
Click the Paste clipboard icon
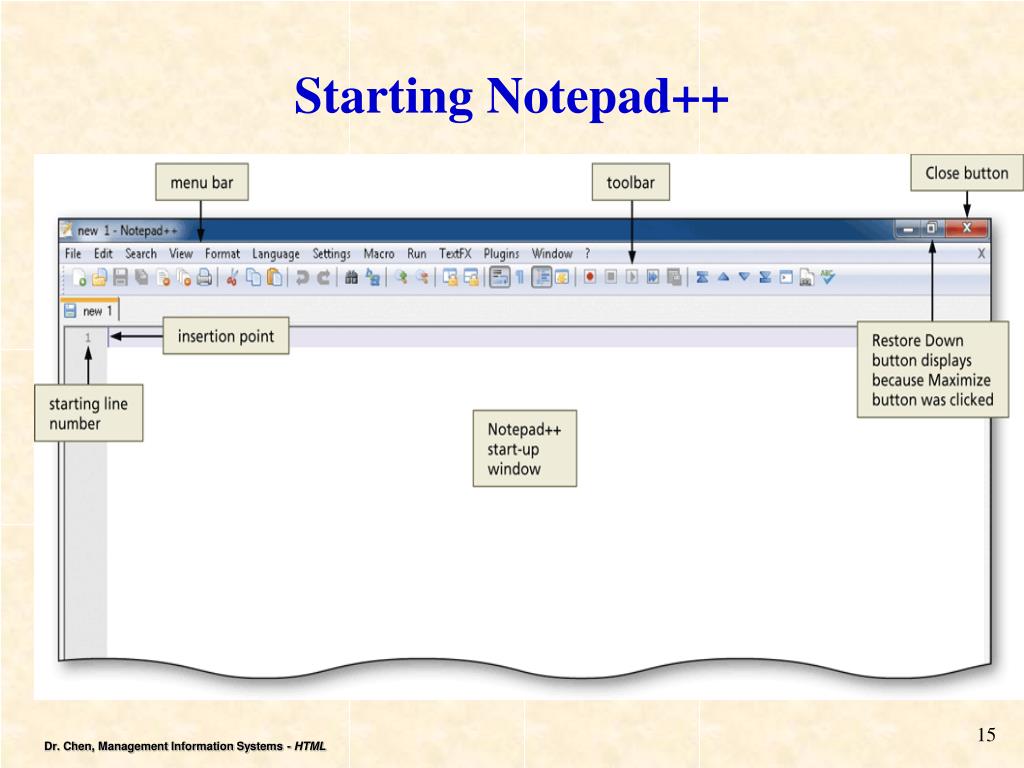pos(275,278)
